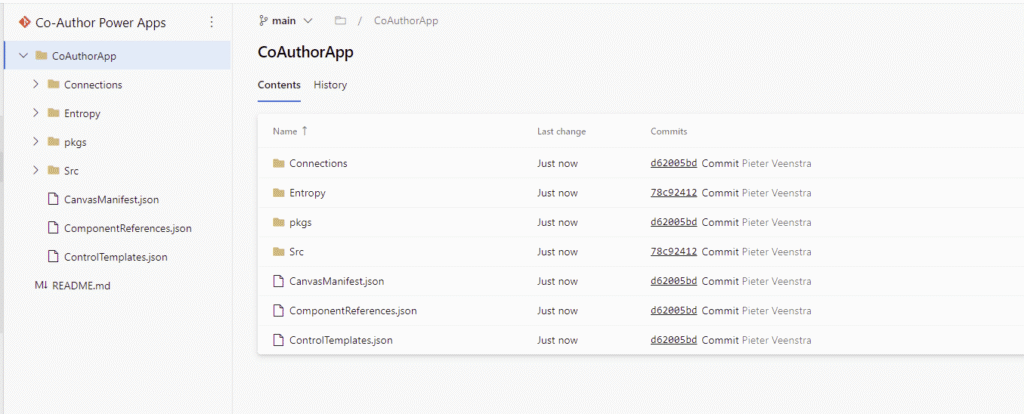Switch to the History tab

tap(330, 85)
